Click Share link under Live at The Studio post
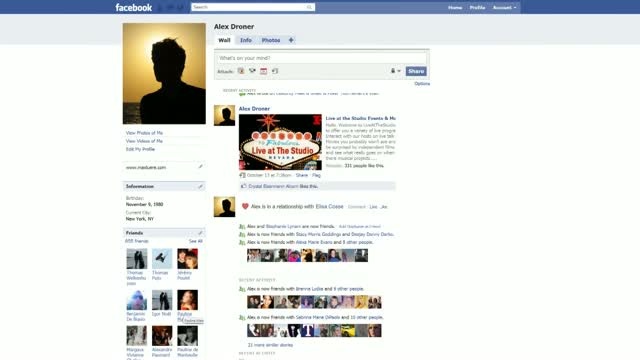640x360 pixels. click(x=302, y=175)
